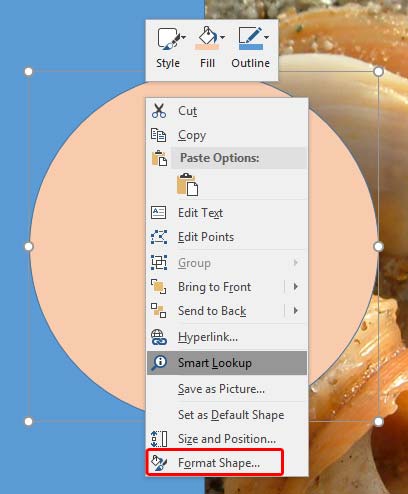
Task: Click the Copy pages icon
Action: [158, 135]
